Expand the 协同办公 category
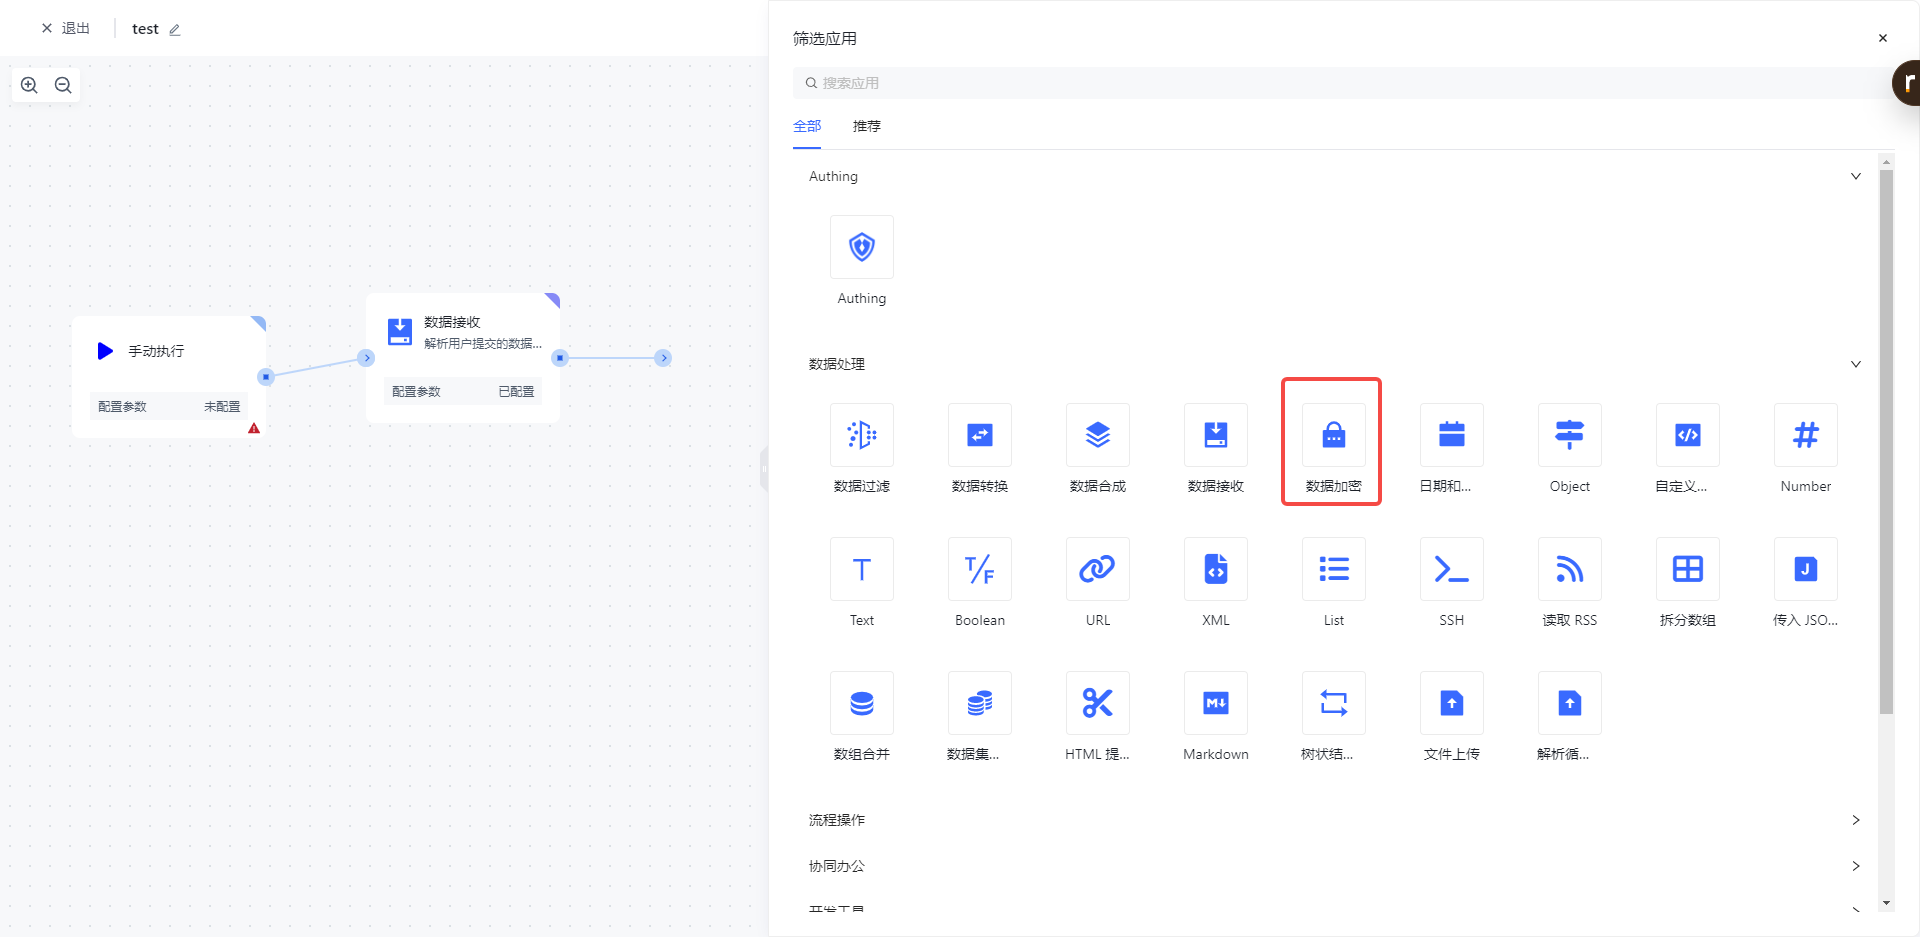This screenshot has width=1920, height=937. [1855, 866]
